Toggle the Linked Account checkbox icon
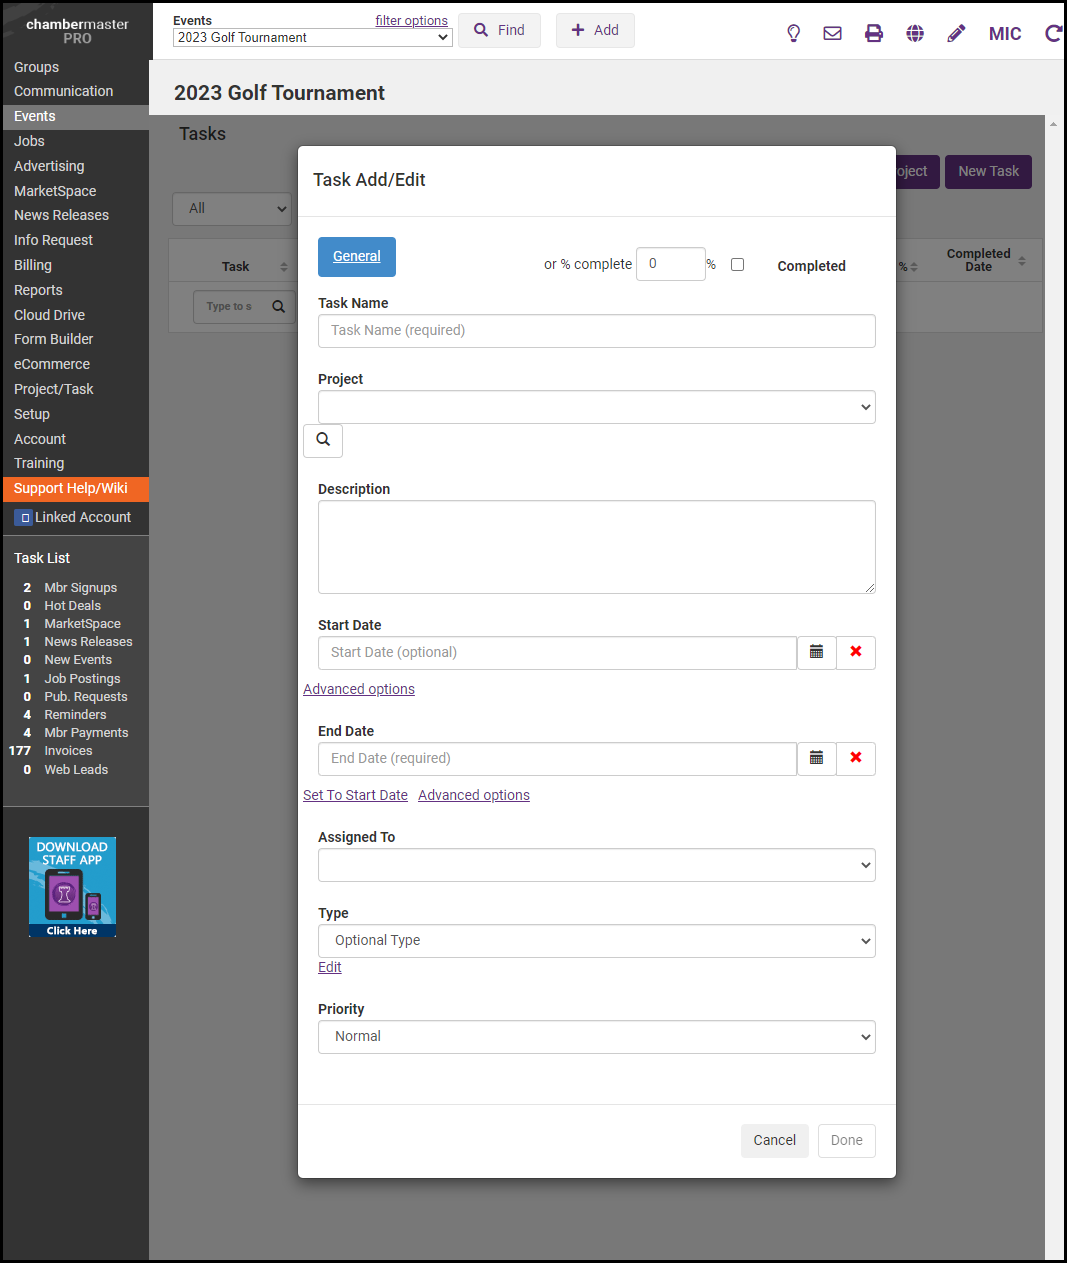 (x=24, y=518)
